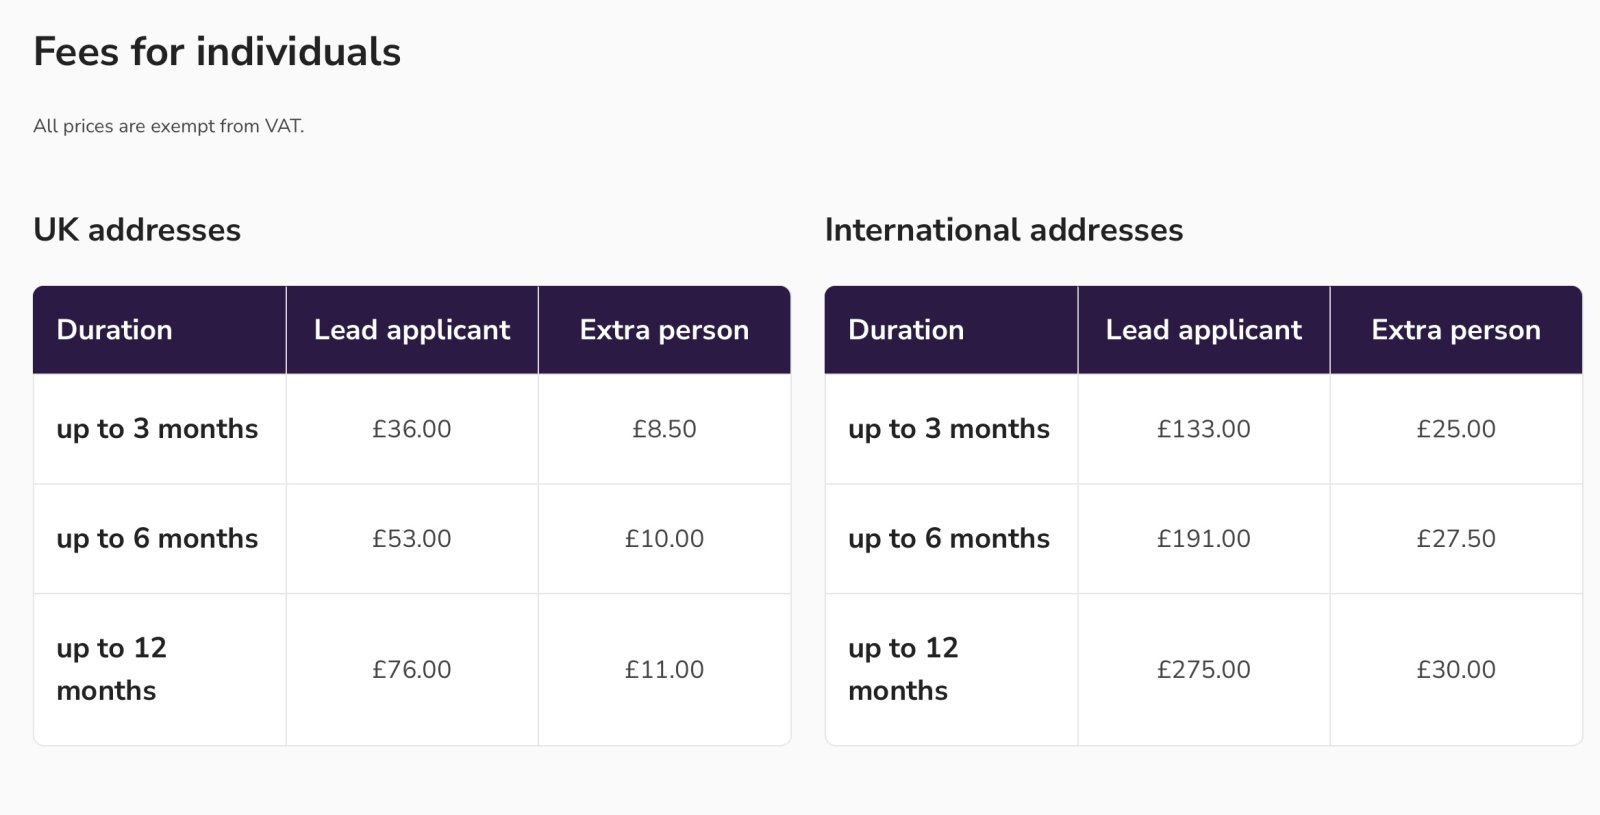Select the £8.50 extra person fee
The image size is (1600, 815).
[664, 429]
